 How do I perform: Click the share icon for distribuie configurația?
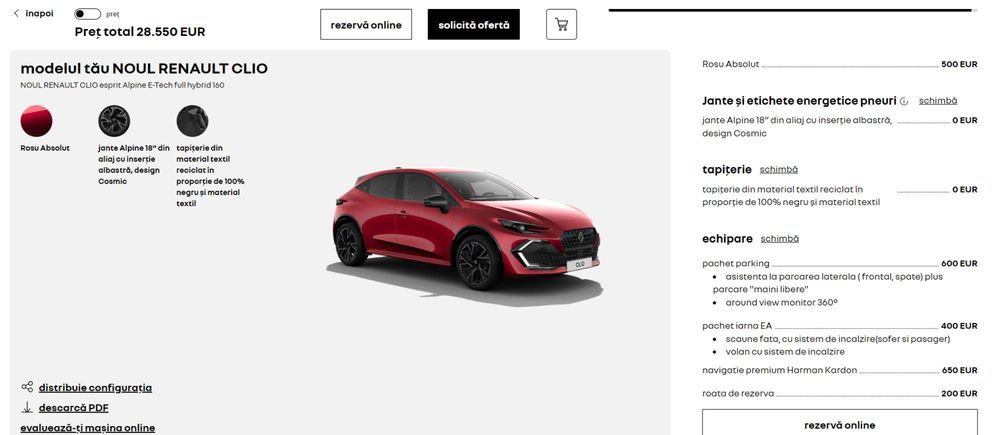point(27,387)
